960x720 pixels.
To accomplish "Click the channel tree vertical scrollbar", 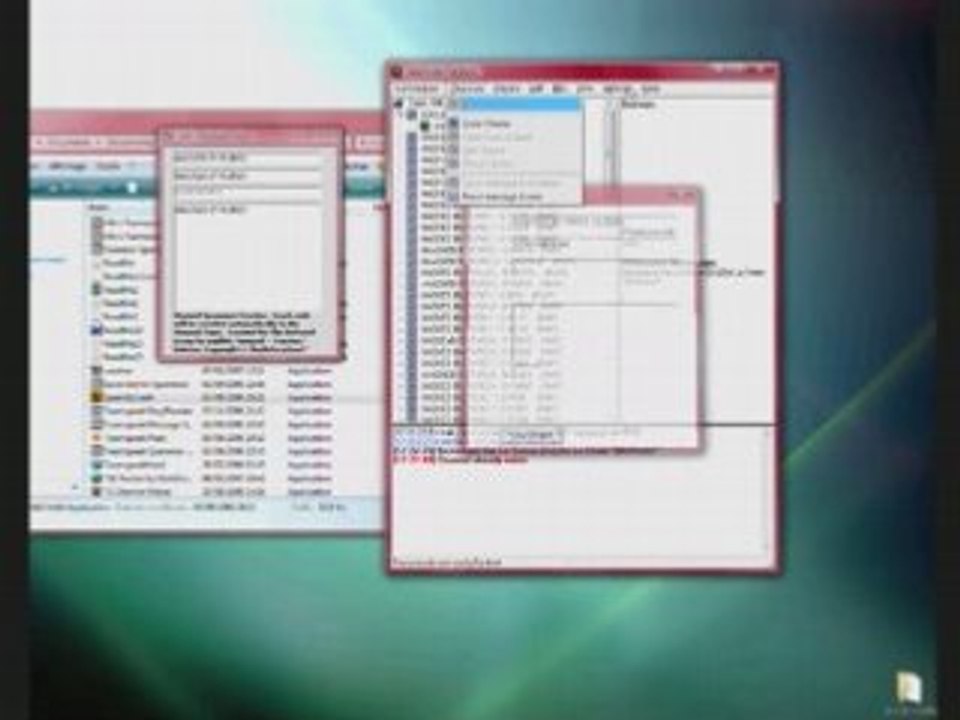I will [610, 144].
